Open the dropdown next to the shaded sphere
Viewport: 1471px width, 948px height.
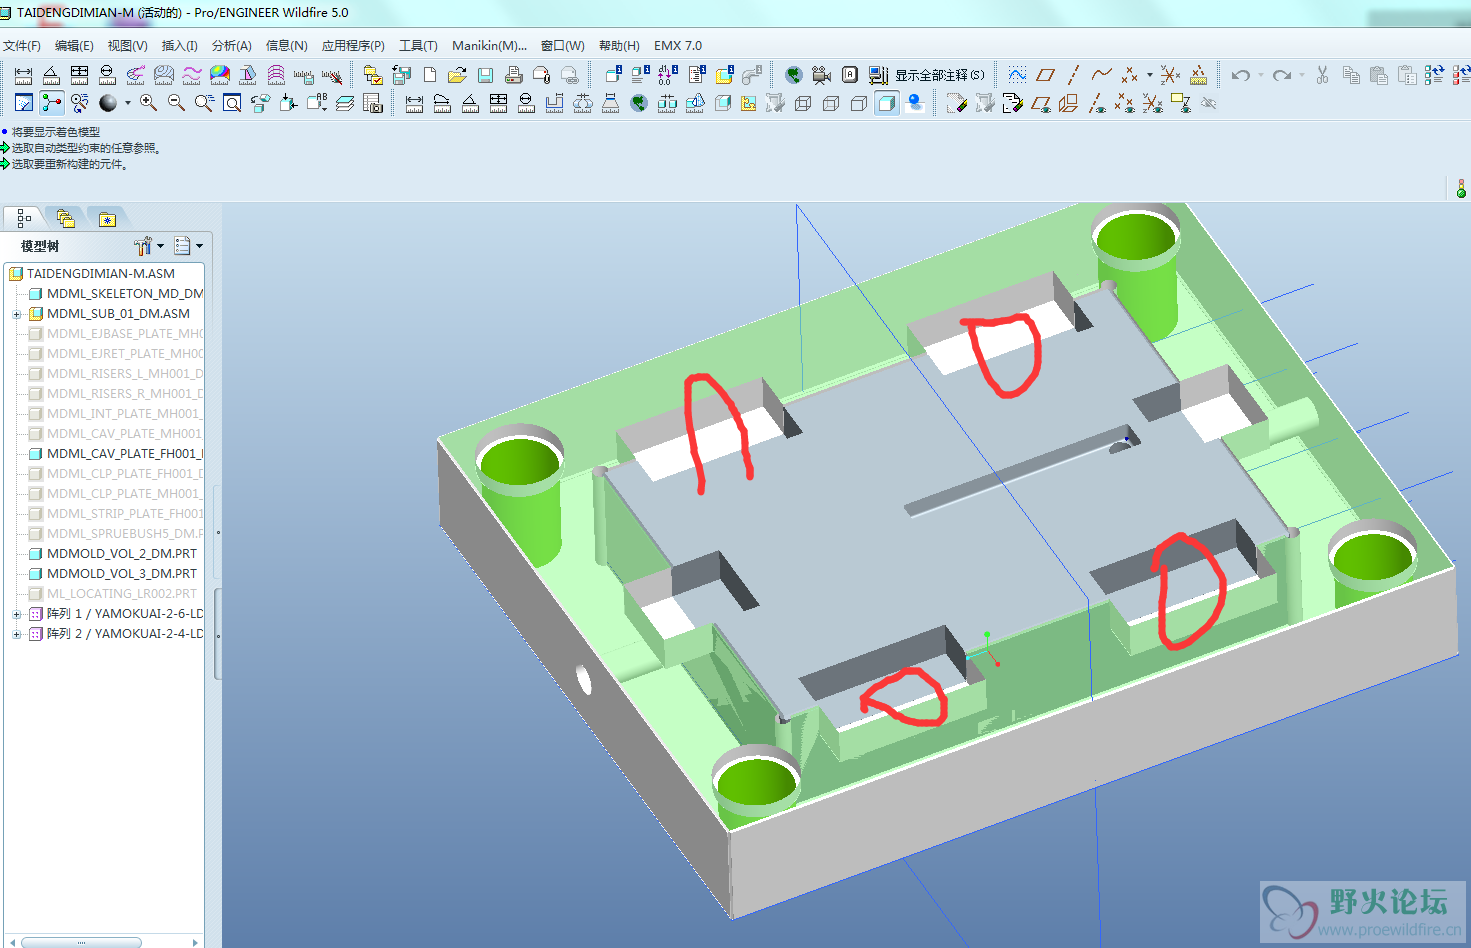point(128,103)
